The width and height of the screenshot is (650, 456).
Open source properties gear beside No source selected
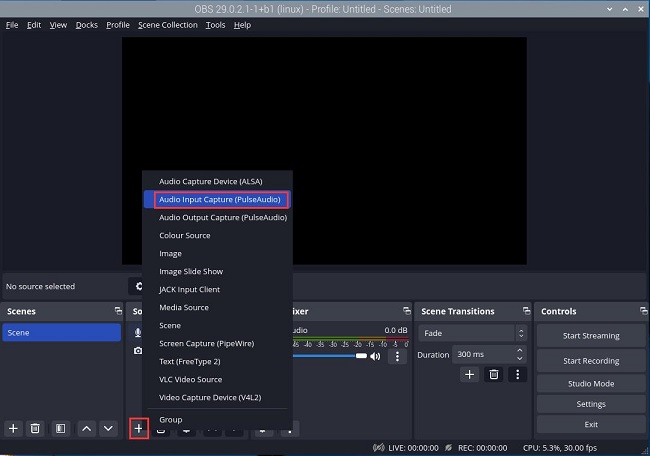138,286
